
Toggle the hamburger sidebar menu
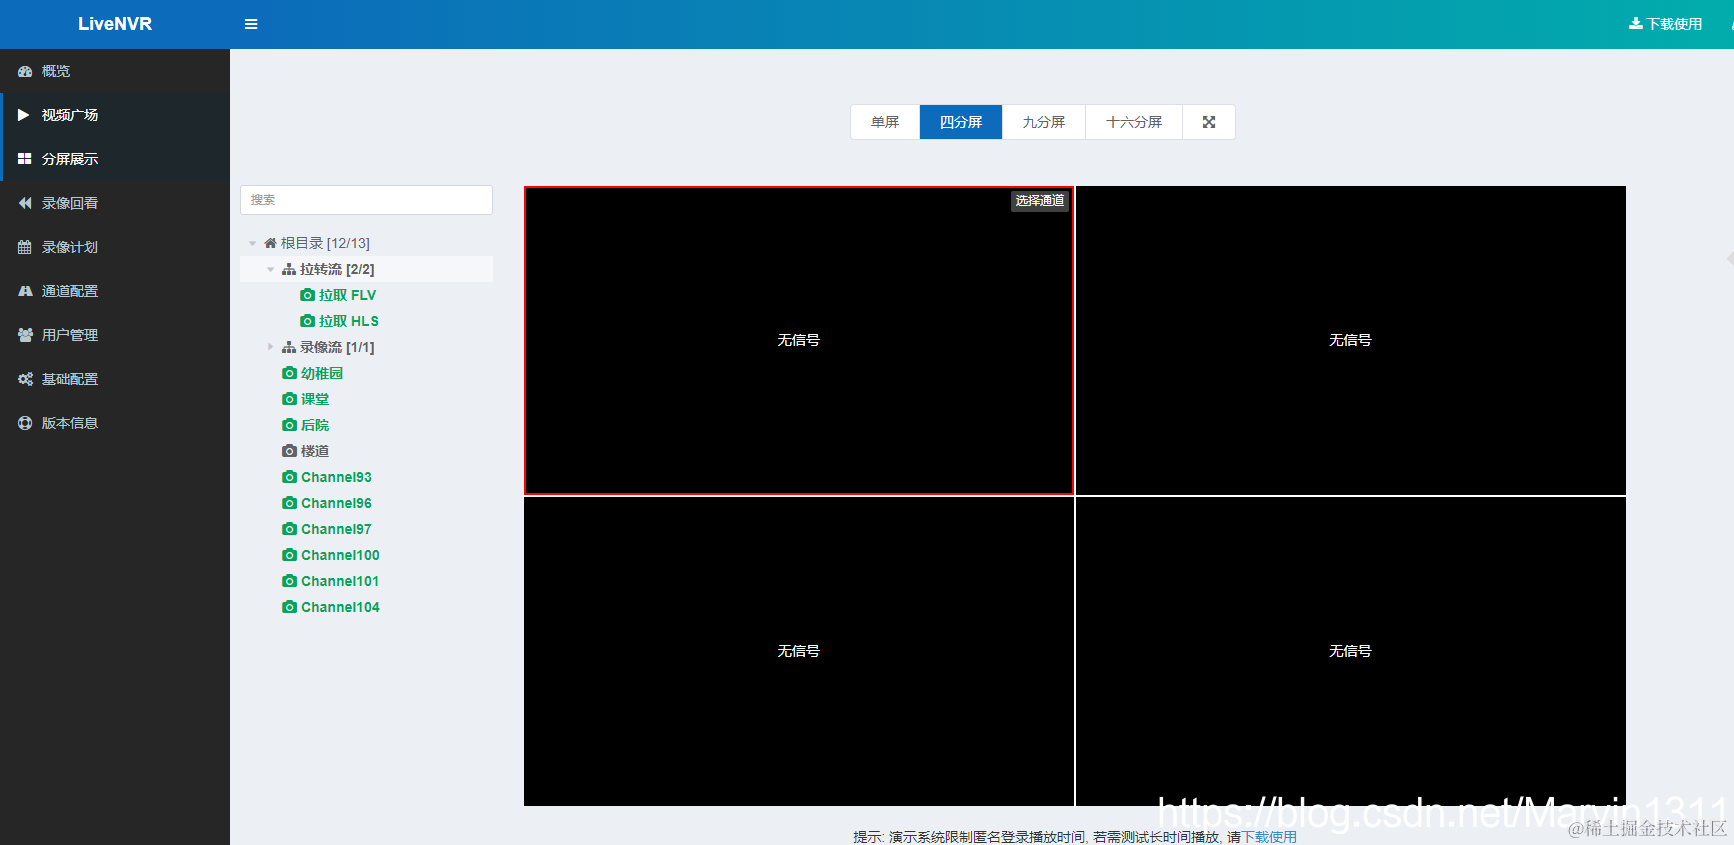(251, 24)
